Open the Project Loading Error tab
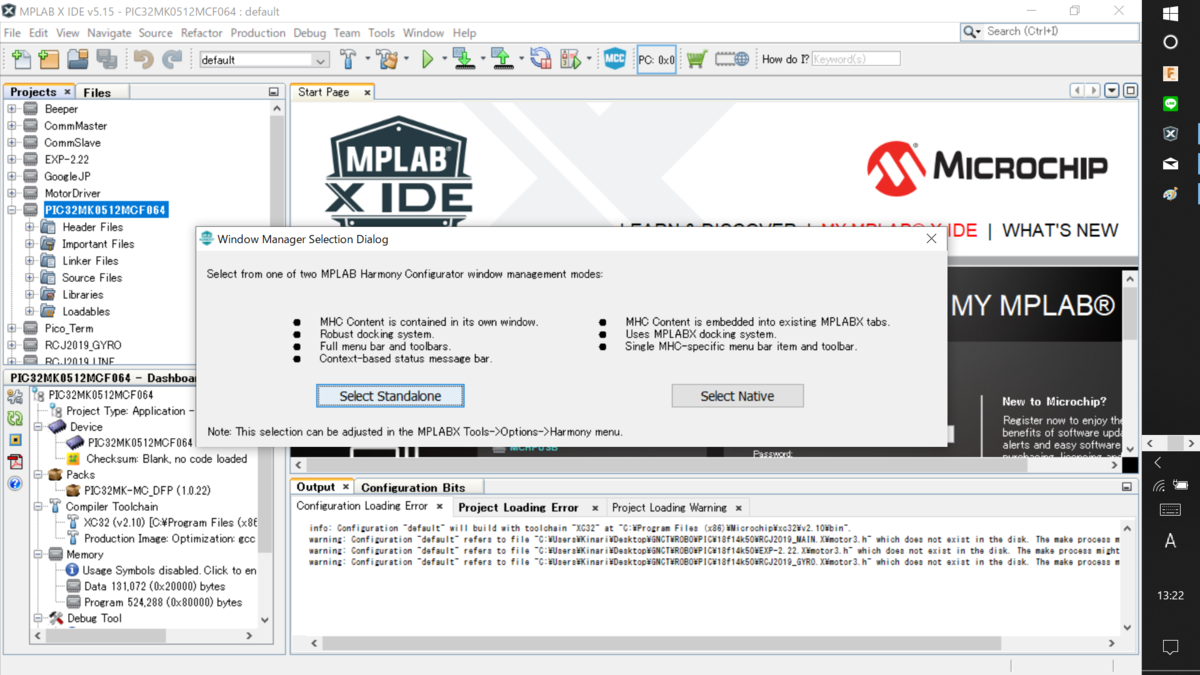Image resolution: width=1200 pixels, height=675 pixels. click(x=518, y=507)
